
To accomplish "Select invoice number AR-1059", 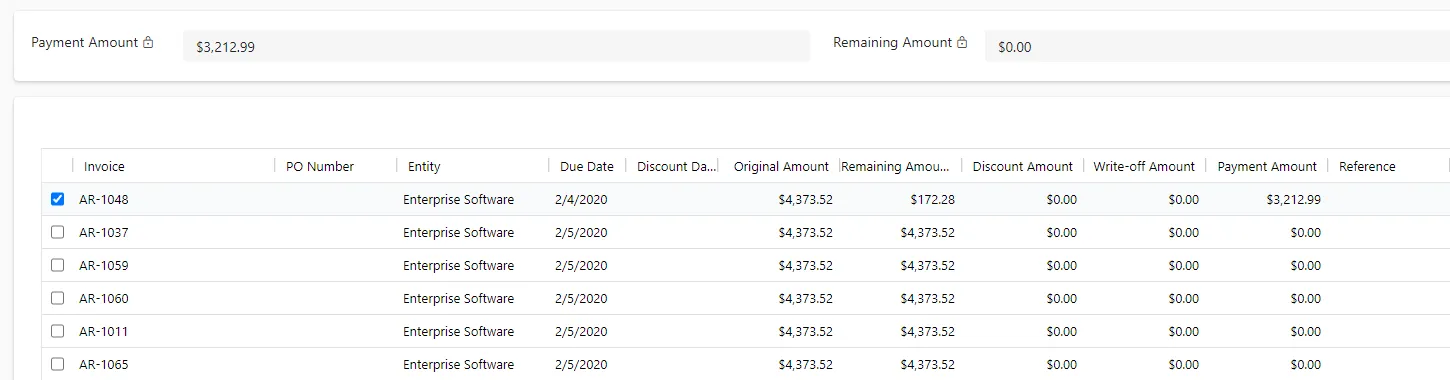I will [x=104, y=265].
